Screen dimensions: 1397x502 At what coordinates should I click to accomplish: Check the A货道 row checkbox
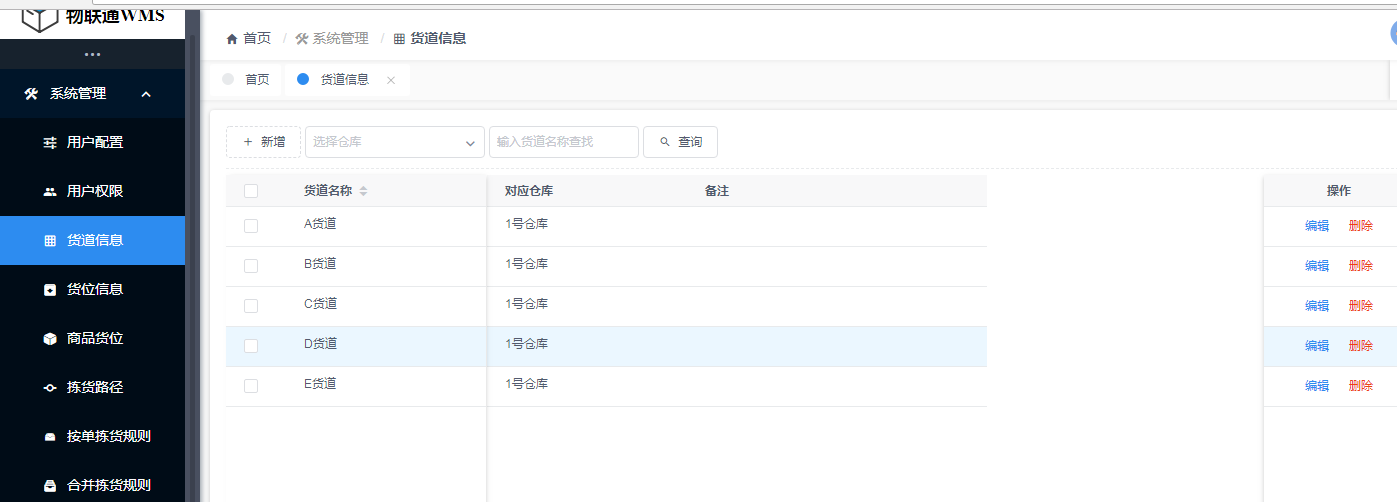(x=251, y=226)
